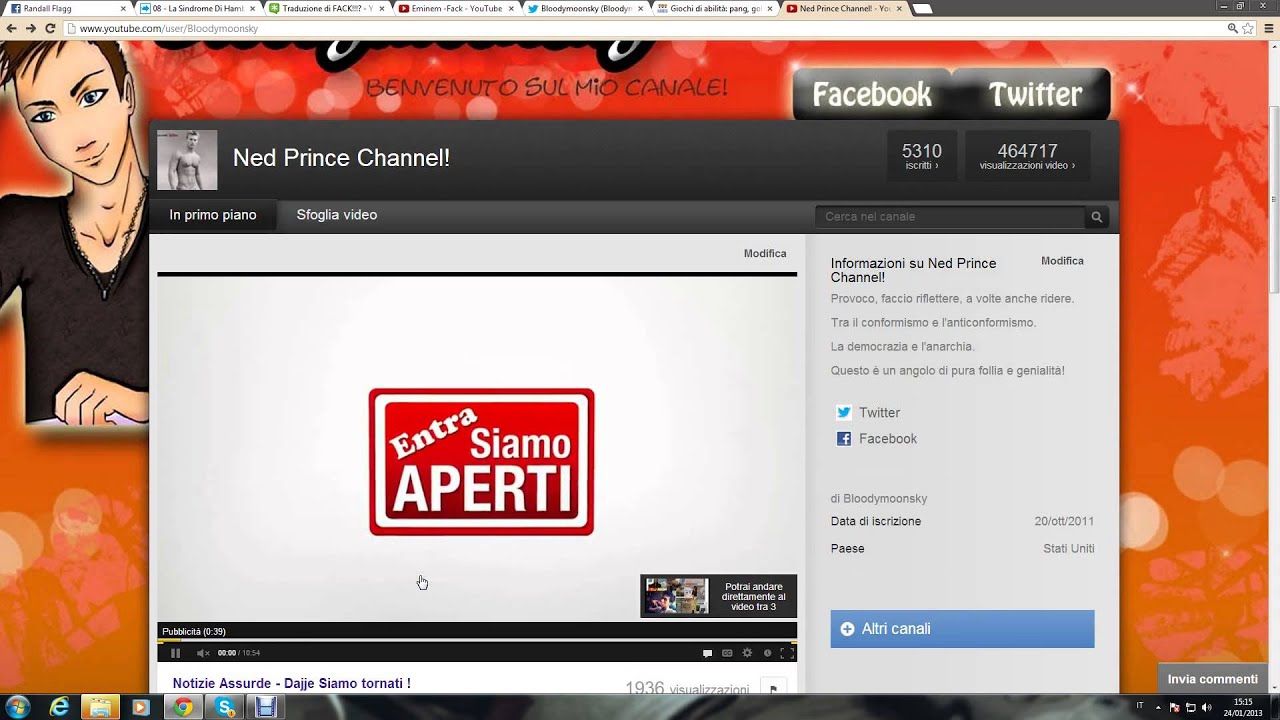The height and width of the screenshot is (720, 1280).
Task: Click the Facebook icon in the sidebar
Action: tap(844, 439)
